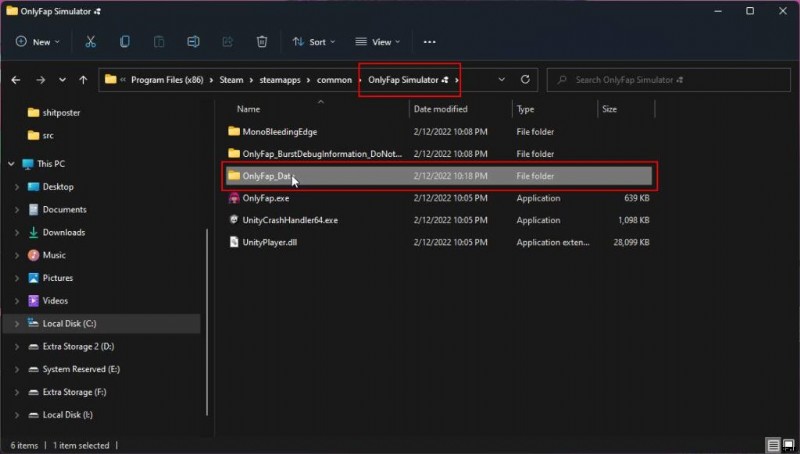Click the Rename icon in toolbar
This screenshot has height=454, width=800.
point(193,42)
